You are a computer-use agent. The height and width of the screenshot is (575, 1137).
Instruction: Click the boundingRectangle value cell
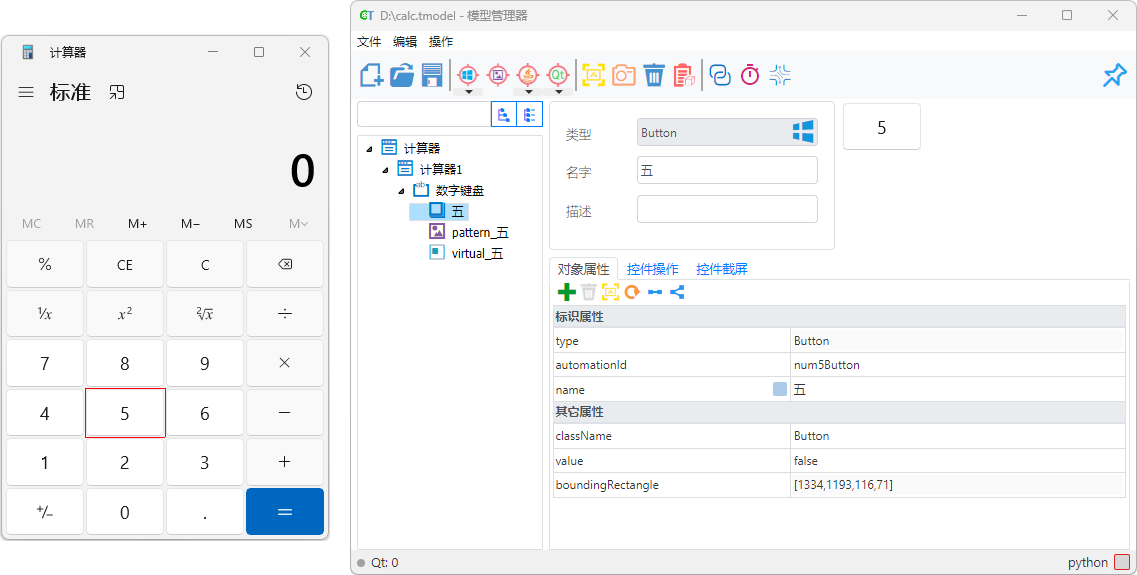[958, 484]
